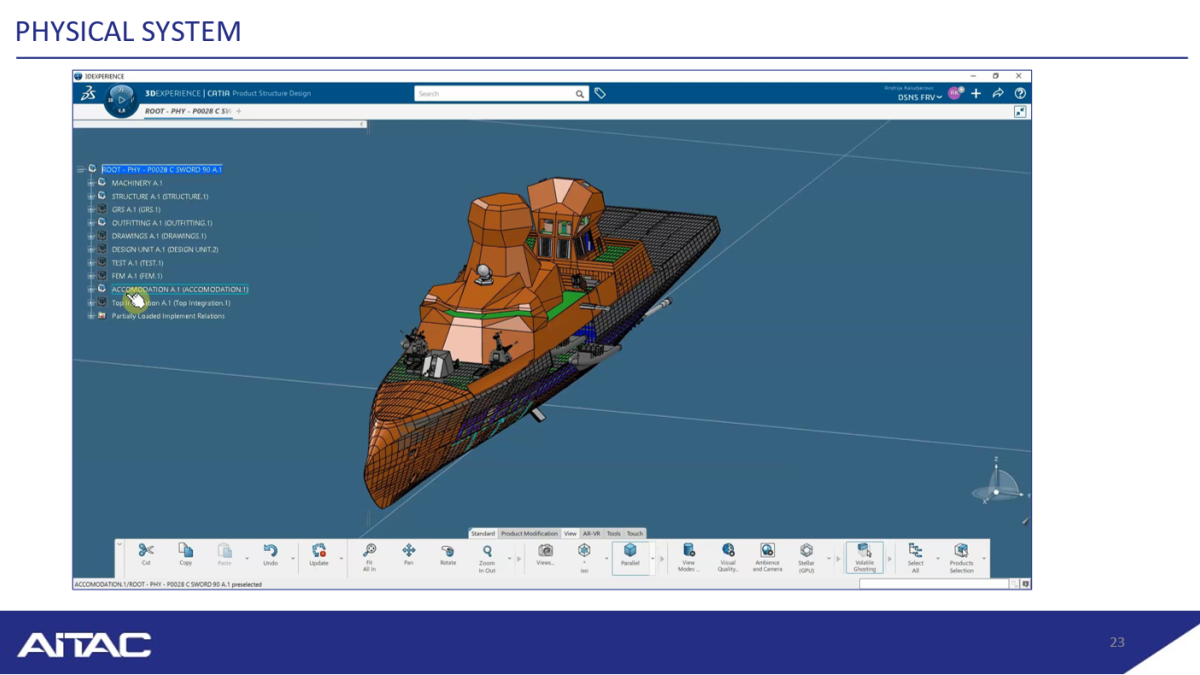Expand the MACHINERY A.1 tree node
Image resolution: width=1200 pixels, height=675 pixels.
pyautogui.click(x=90, y=183)
